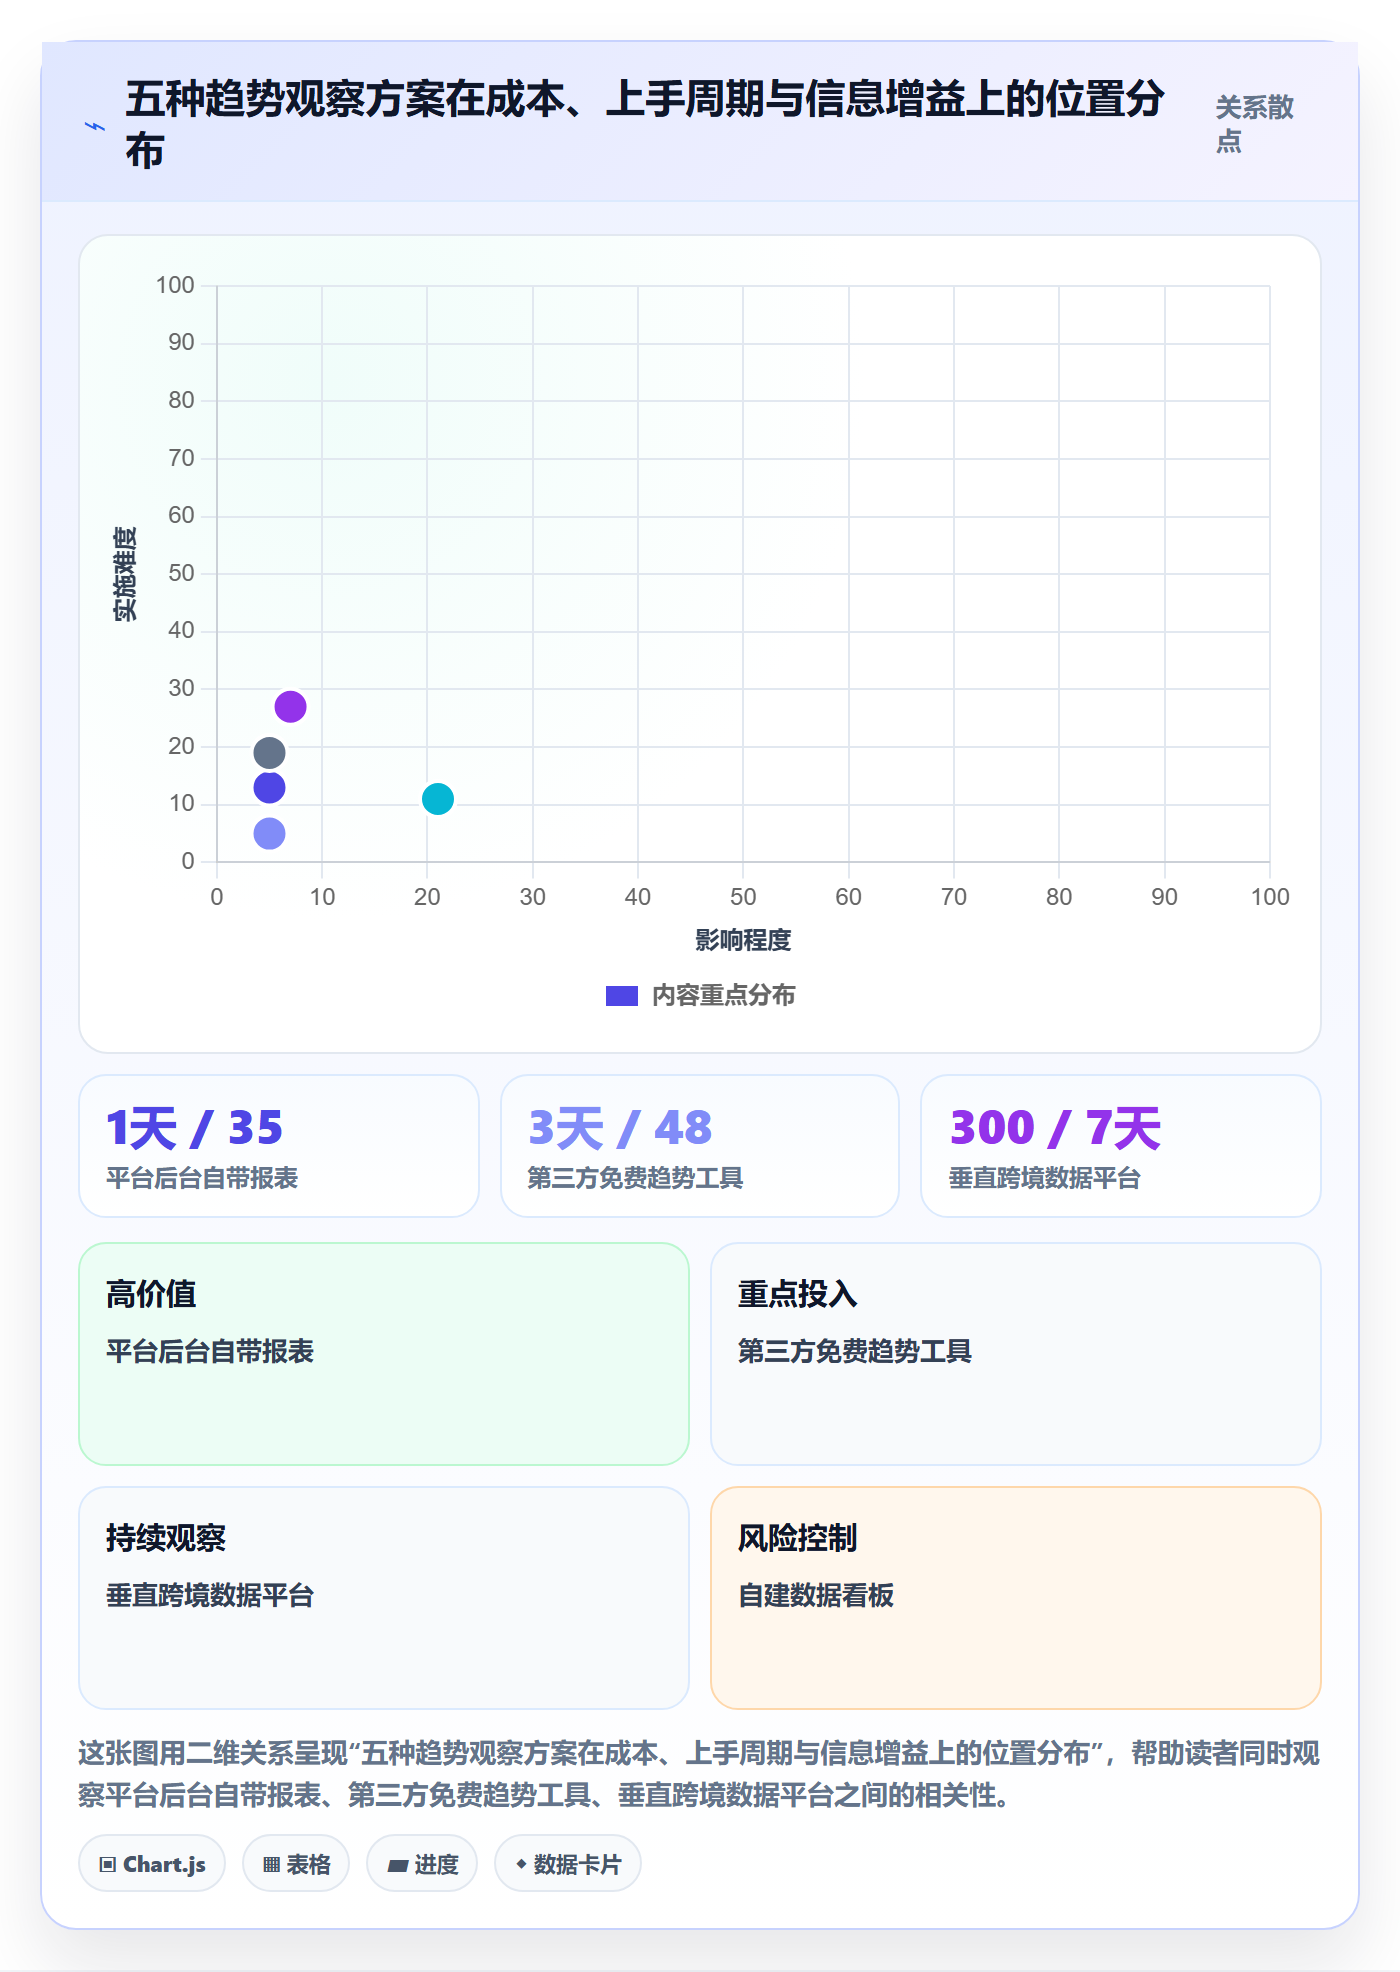
Task: Click the 影响程度 x-axis title
Action: click(743, 940)
